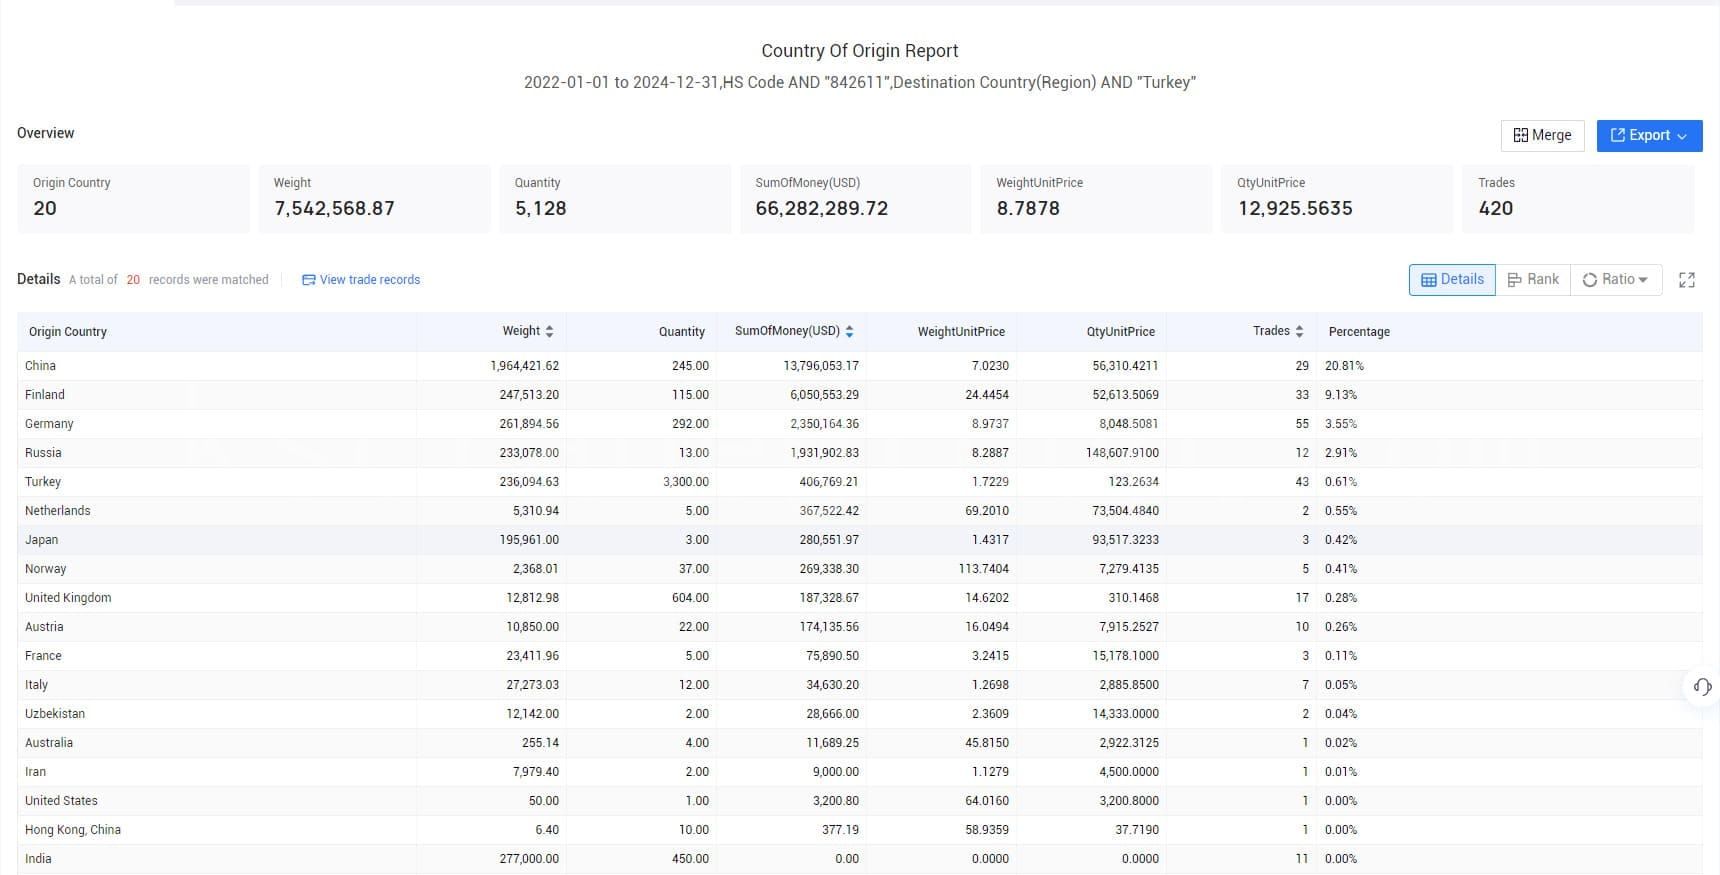Click the Finland origin country row
This screenshot has height=875, width=1720.
859,395
